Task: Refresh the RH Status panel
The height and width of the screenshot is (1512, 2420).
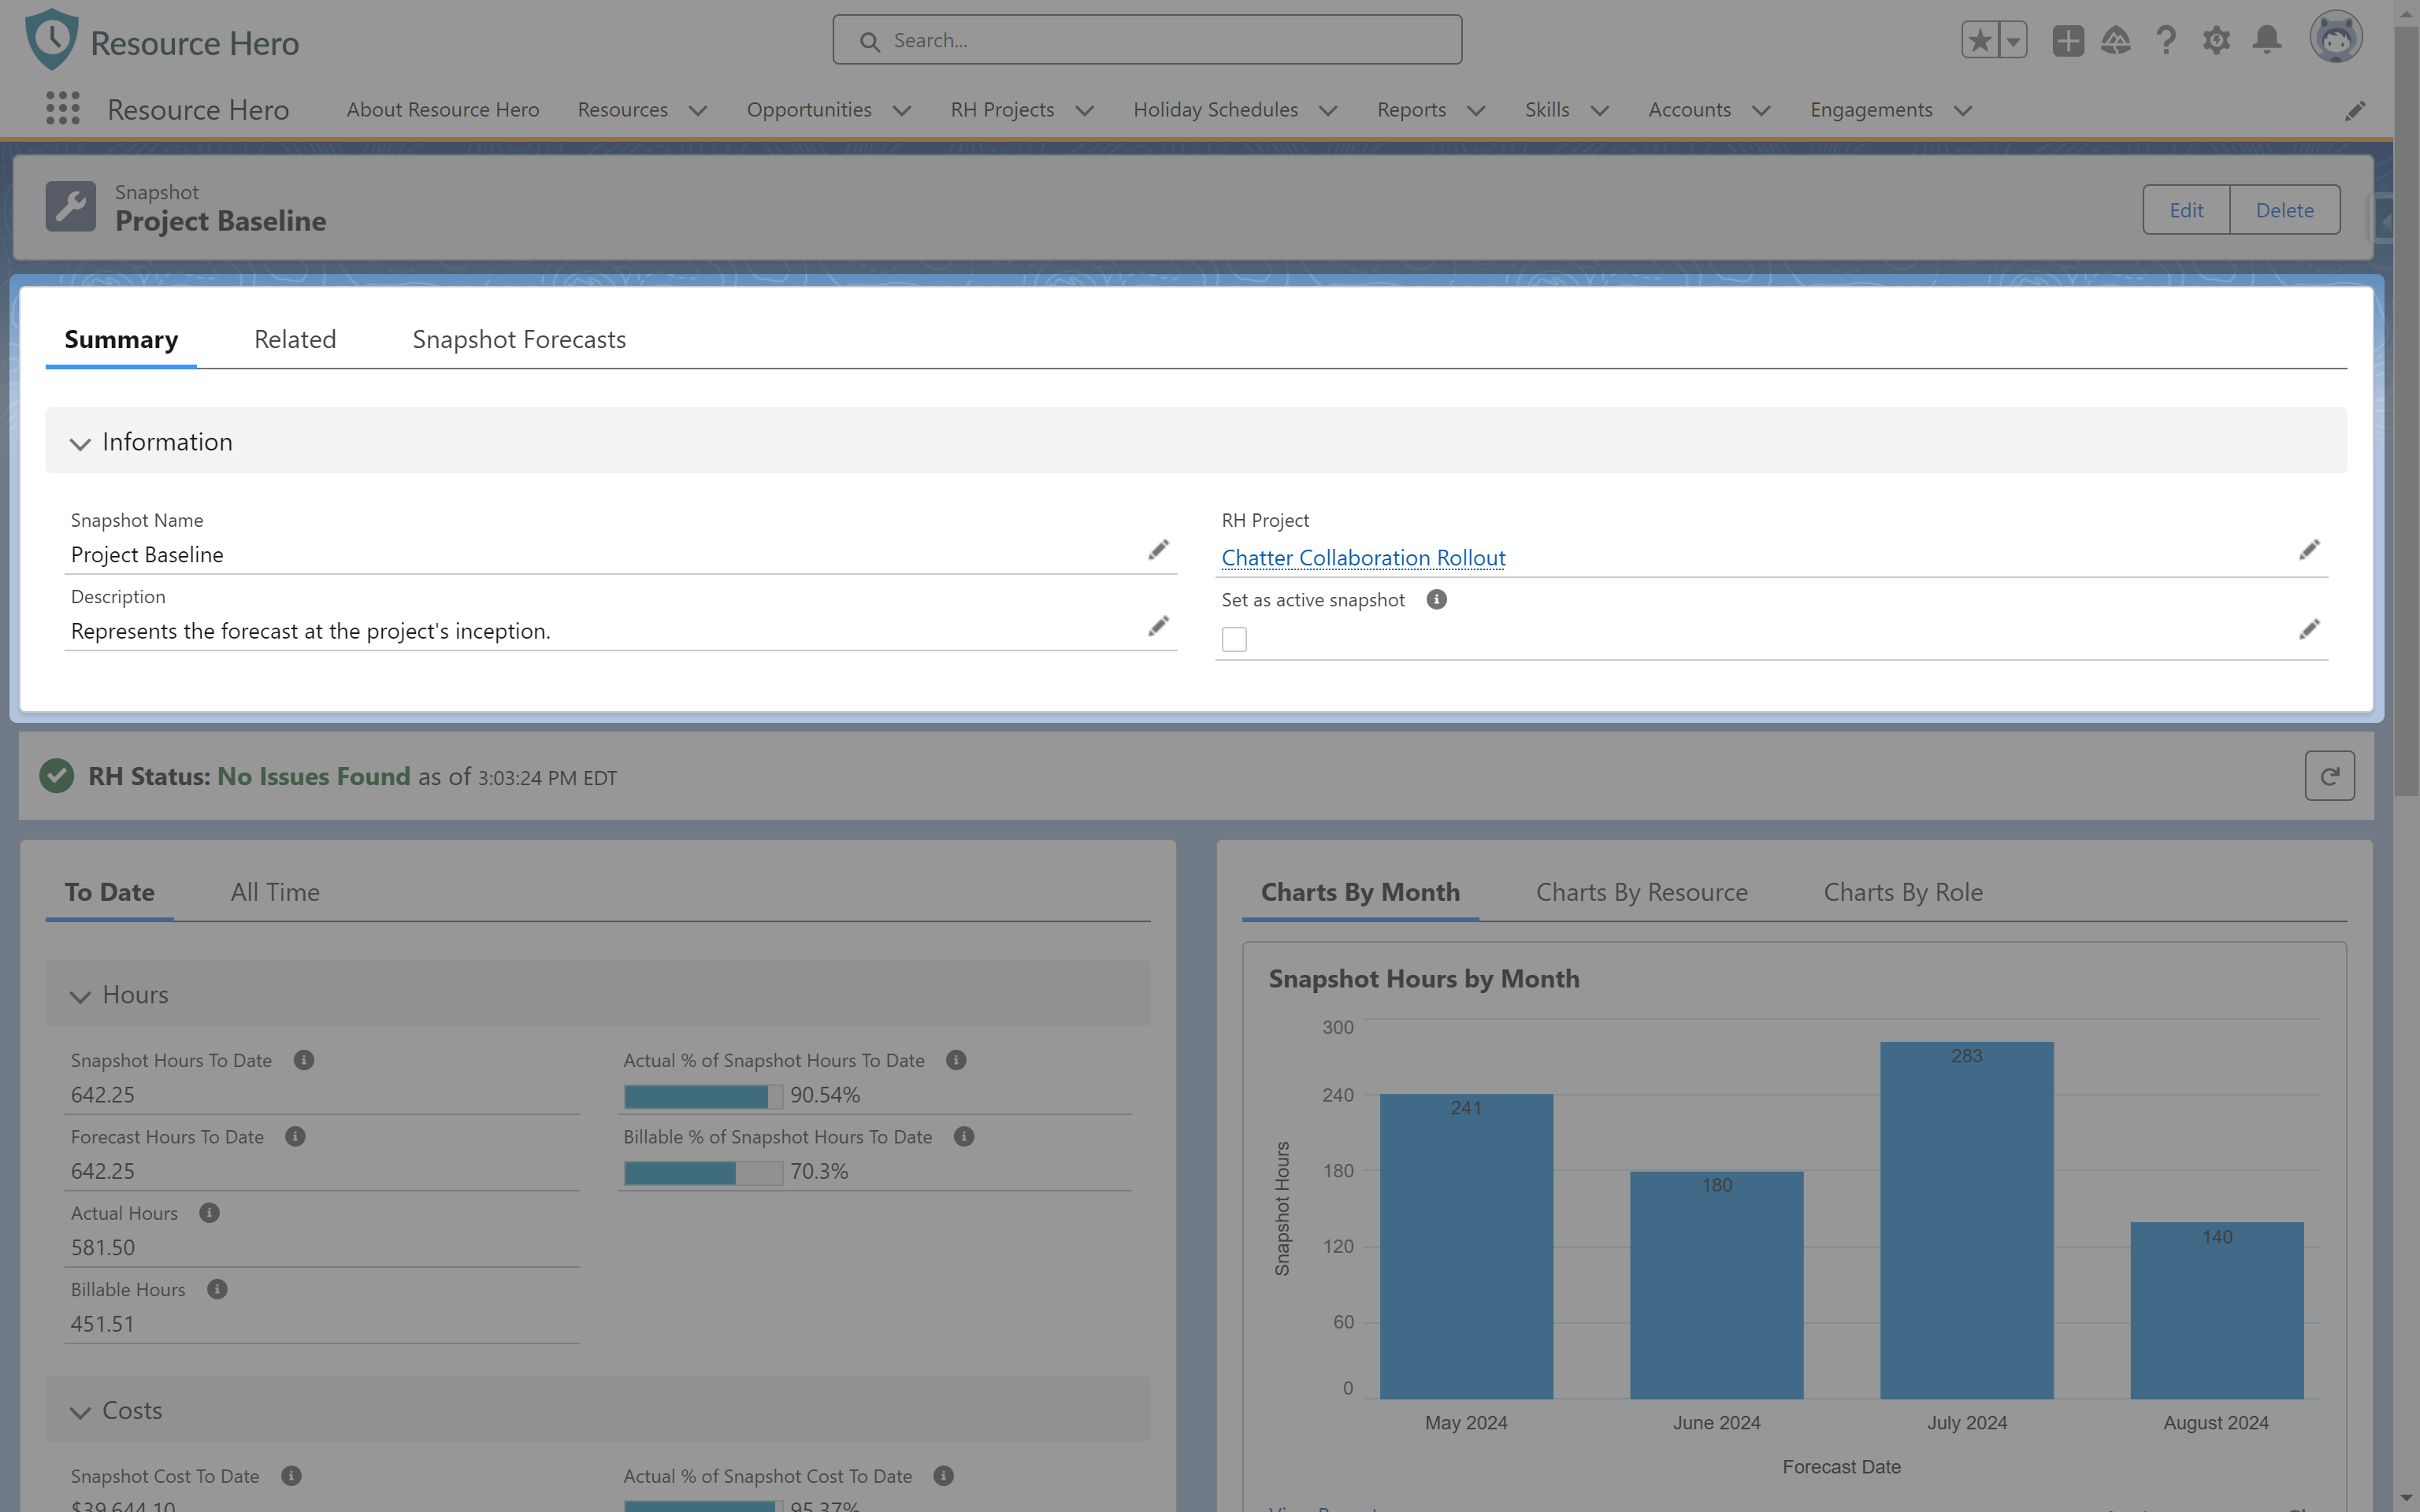Action: [x=2329, y=776]
